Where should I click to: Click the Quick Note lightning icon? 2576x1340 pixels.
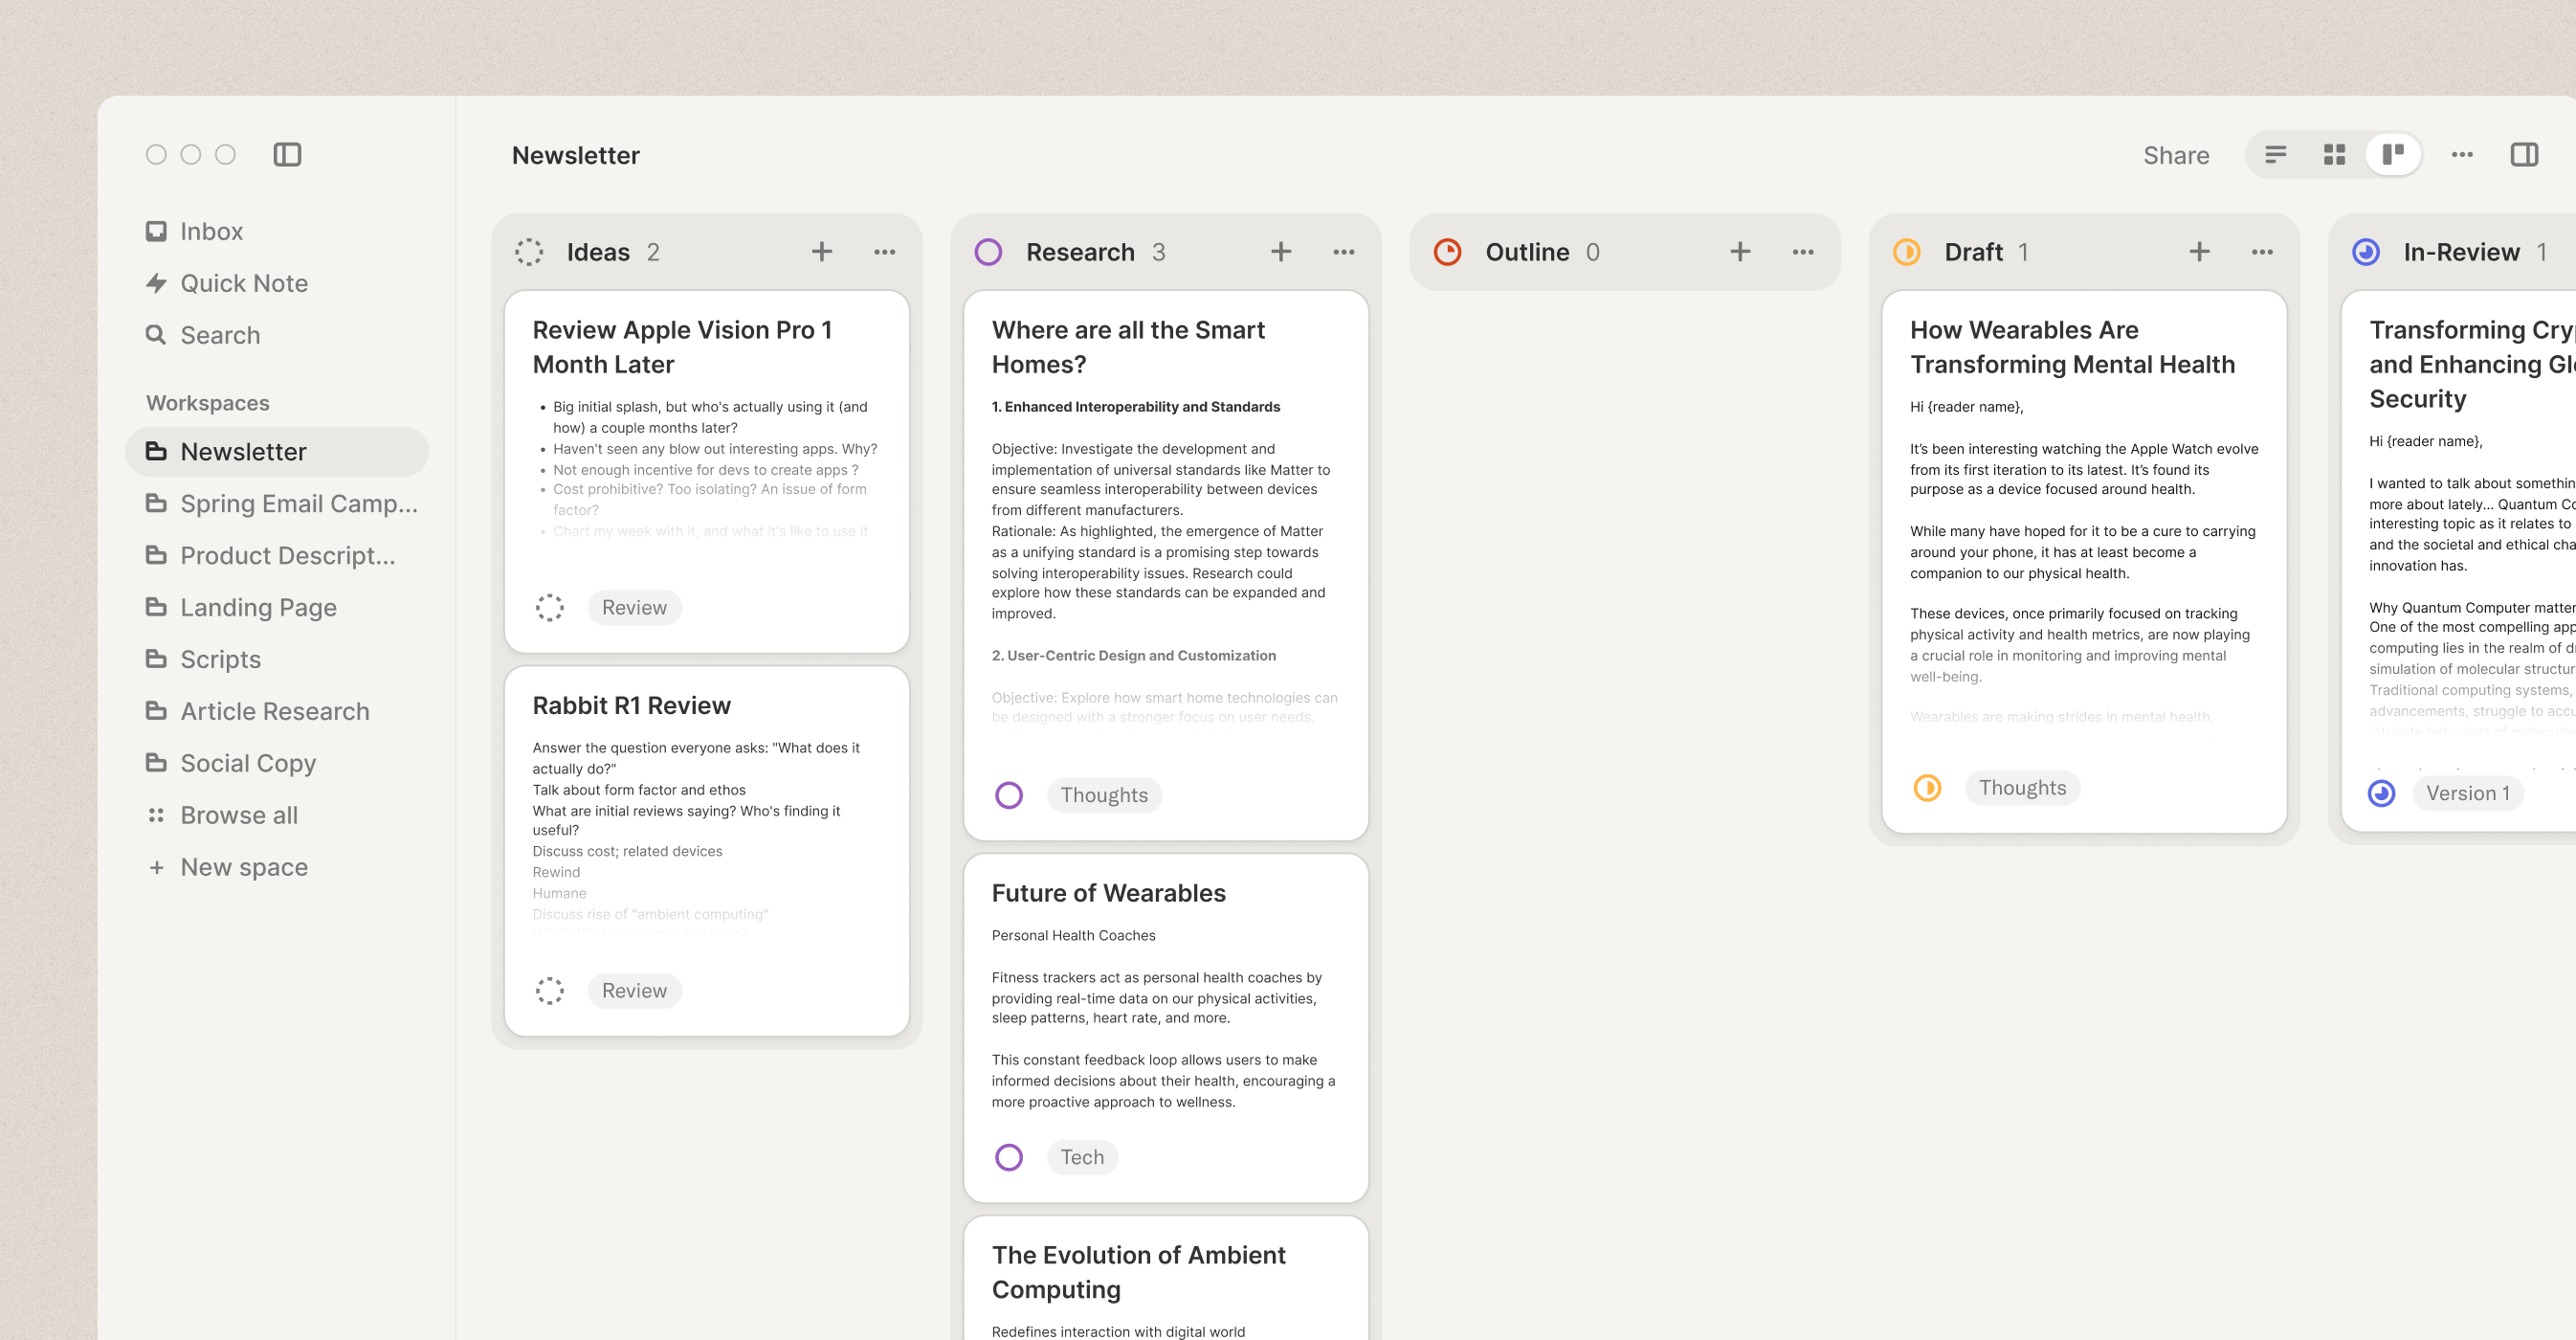(157, 283)
